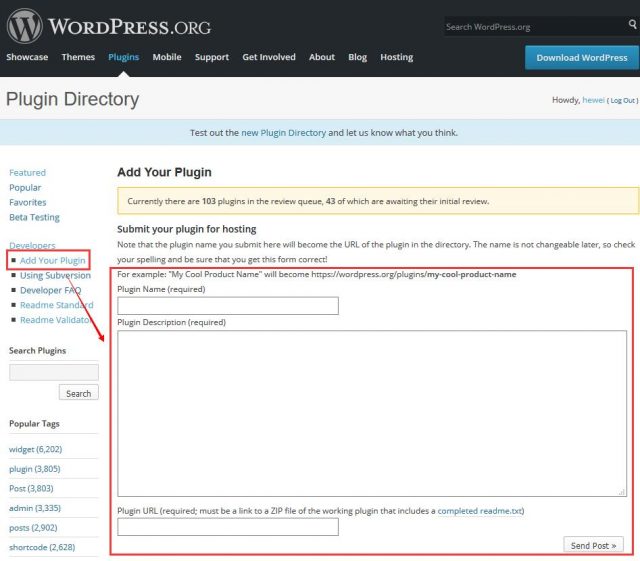Go to the Mobile menu item
The width and height of the screenshot is (640, 561).
coord(167,57)
